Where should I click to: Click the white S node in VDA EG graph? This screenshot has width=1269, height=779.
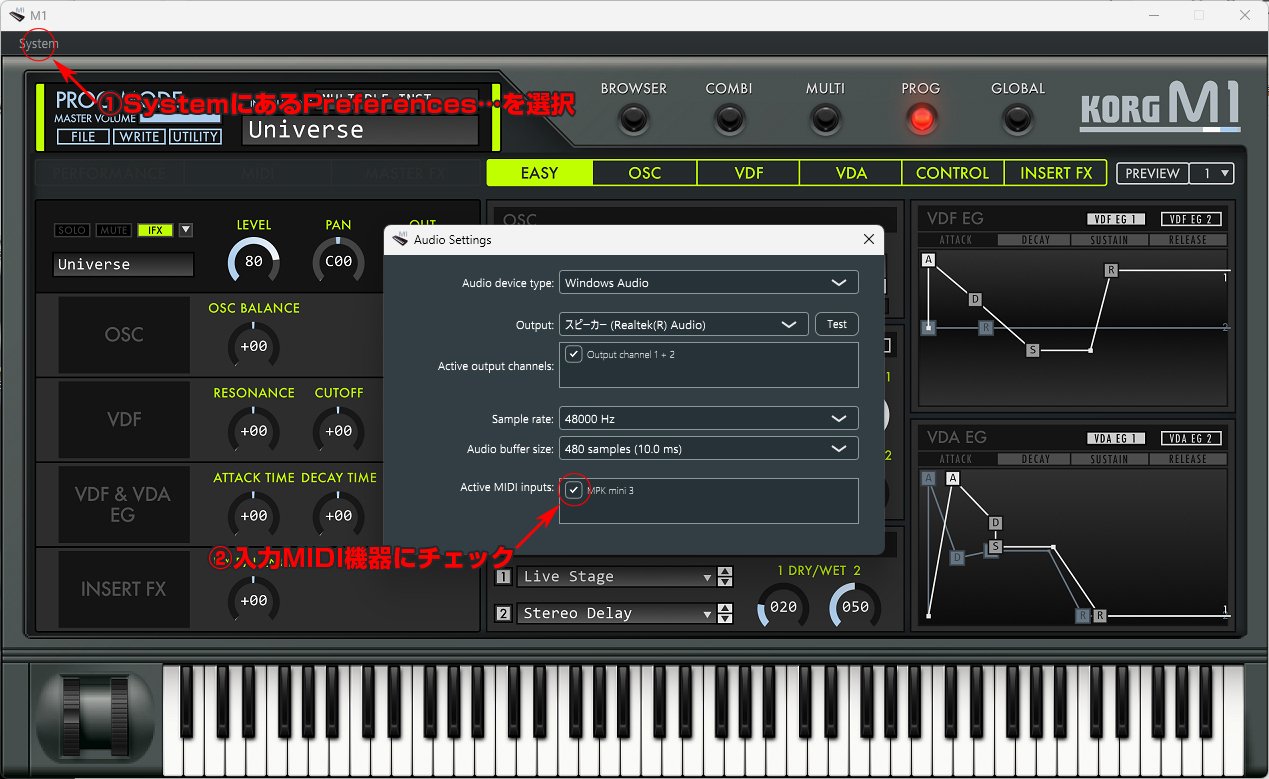click(995, 547)
